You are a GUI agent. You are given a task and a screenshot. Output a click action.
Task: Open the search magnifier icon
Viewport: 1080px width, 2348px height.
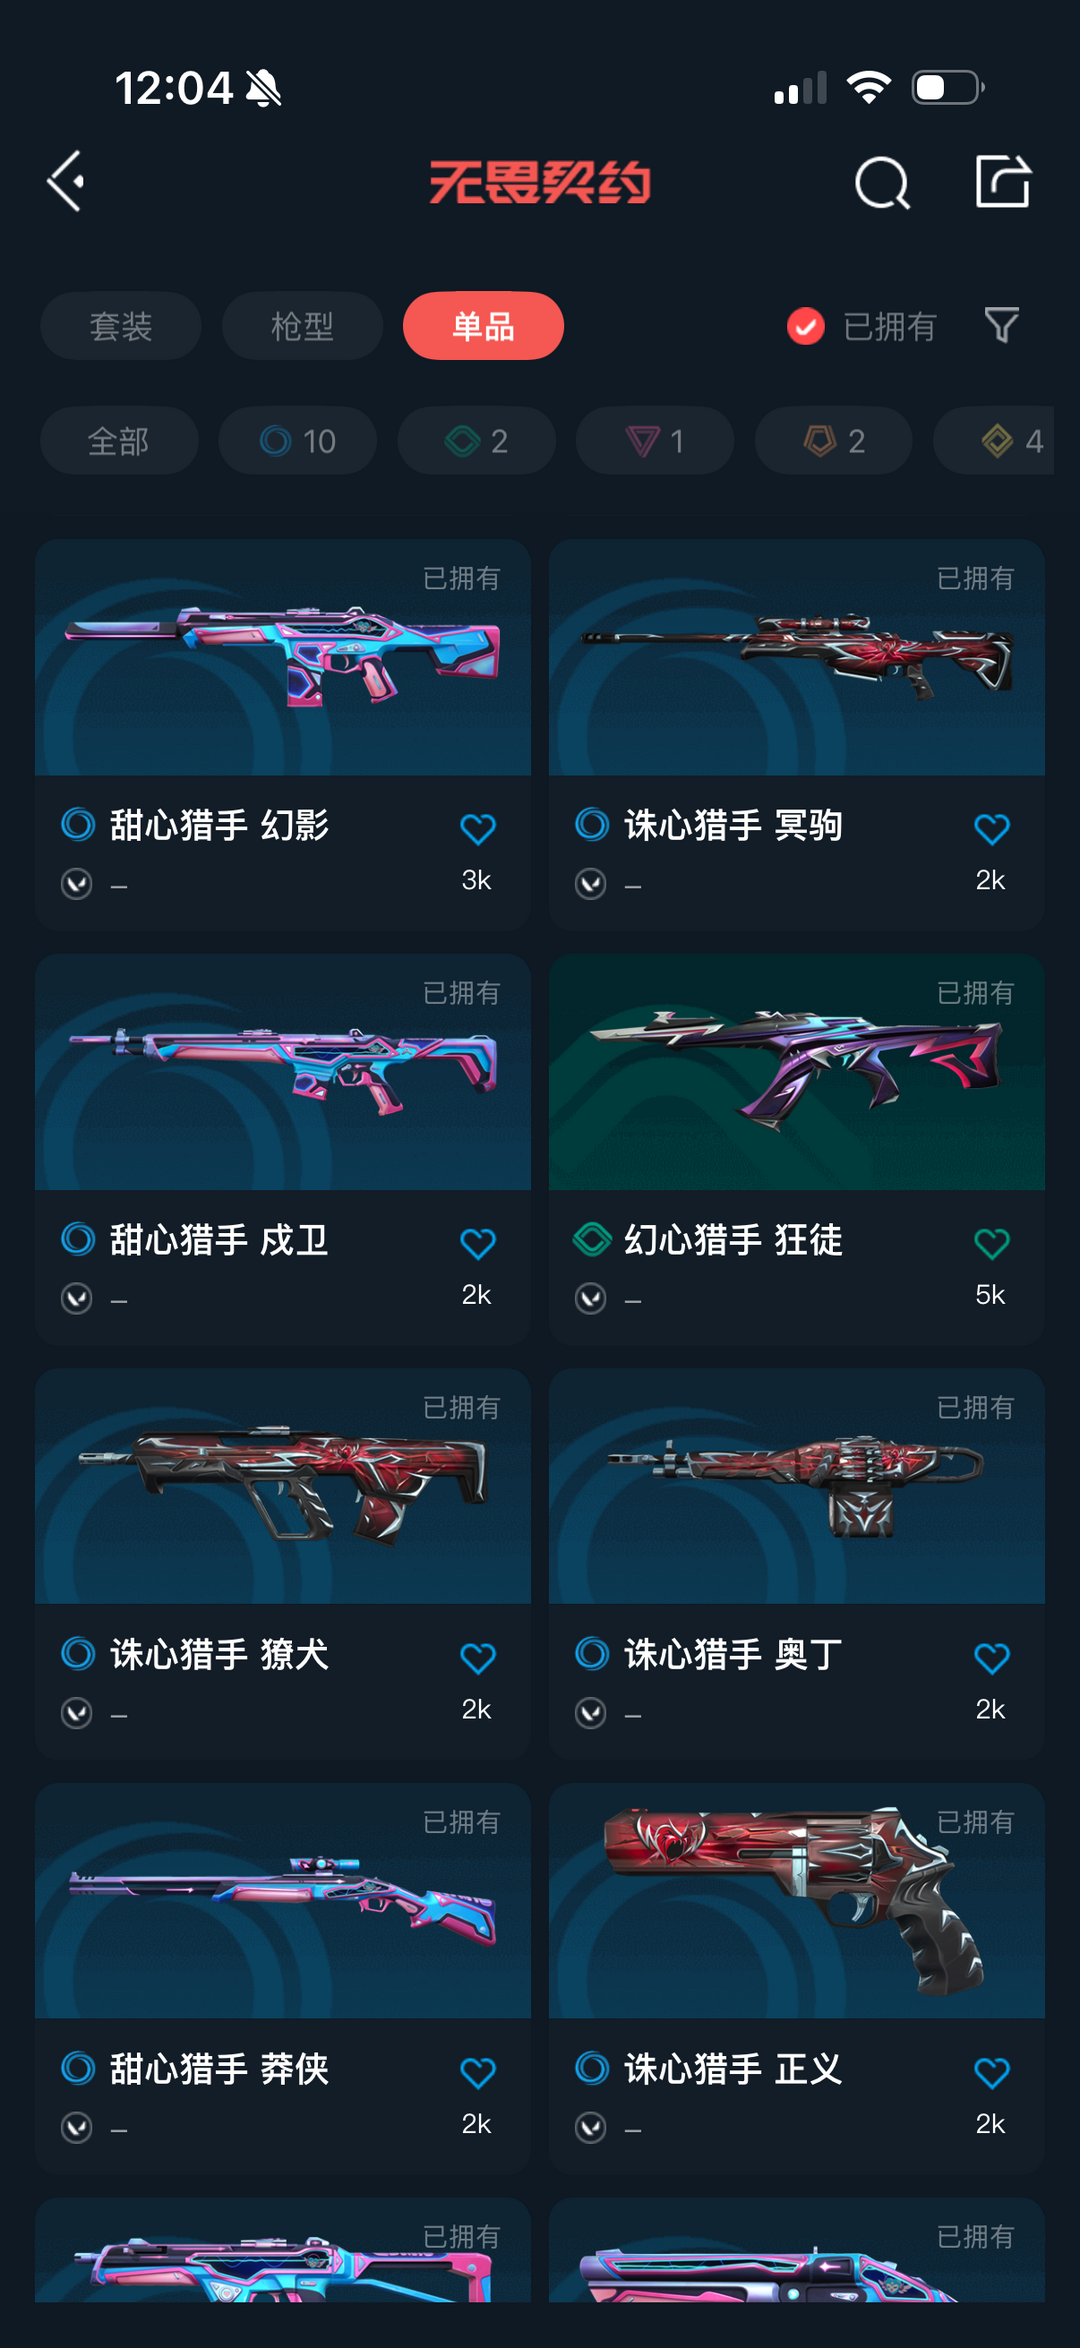tap(882, 183)
